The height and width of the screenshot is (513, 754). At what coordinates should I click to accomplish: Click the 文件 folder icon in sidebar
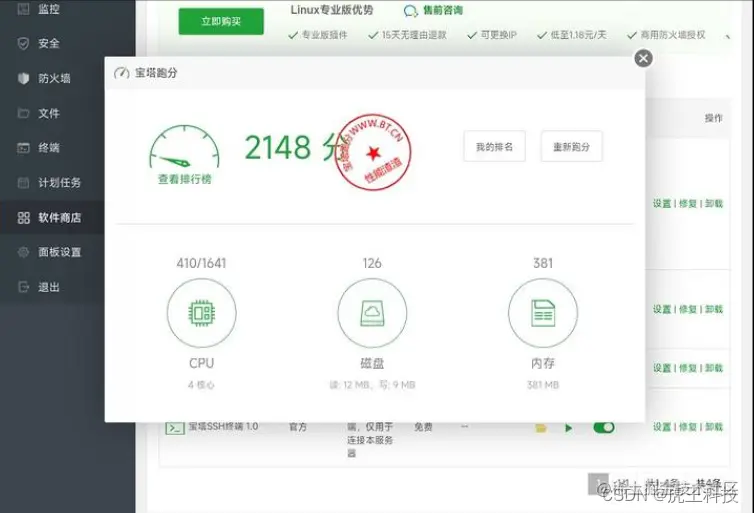[x=23, y=113]
